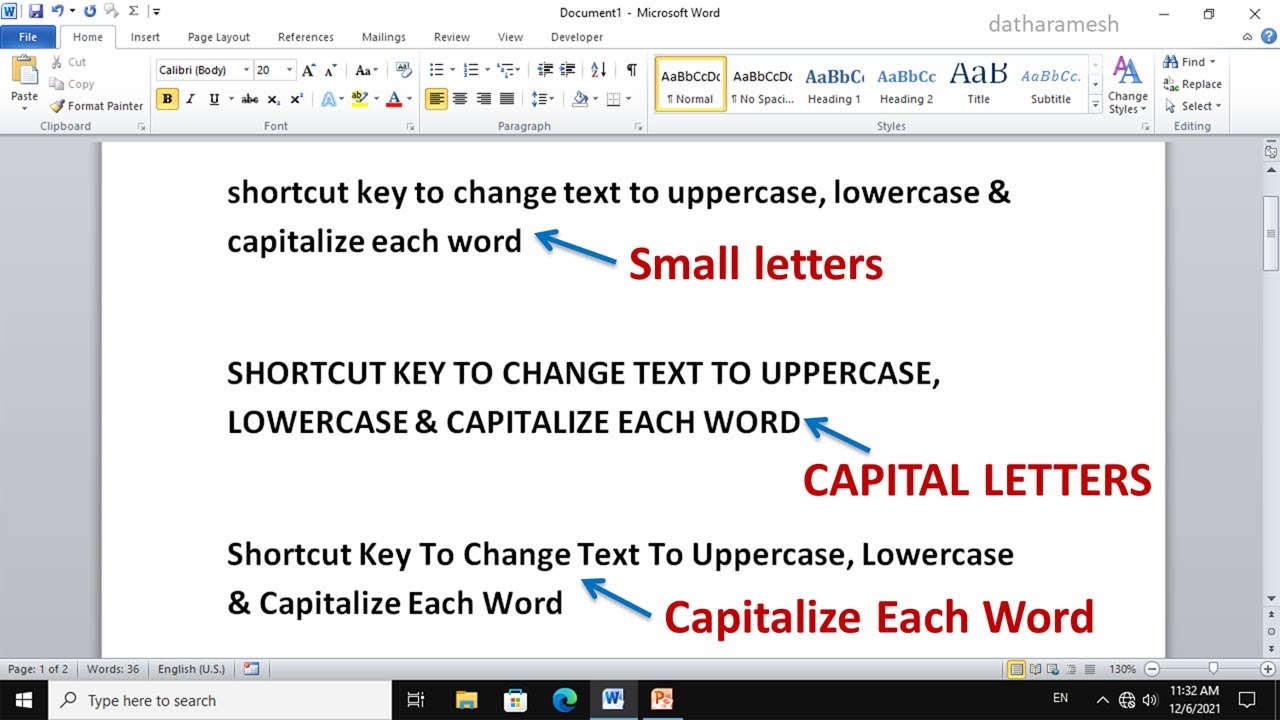Click Undo arrow in Quick Access Toolbar
Viewport: 1280px width, 720px height.
click(59, 12)
